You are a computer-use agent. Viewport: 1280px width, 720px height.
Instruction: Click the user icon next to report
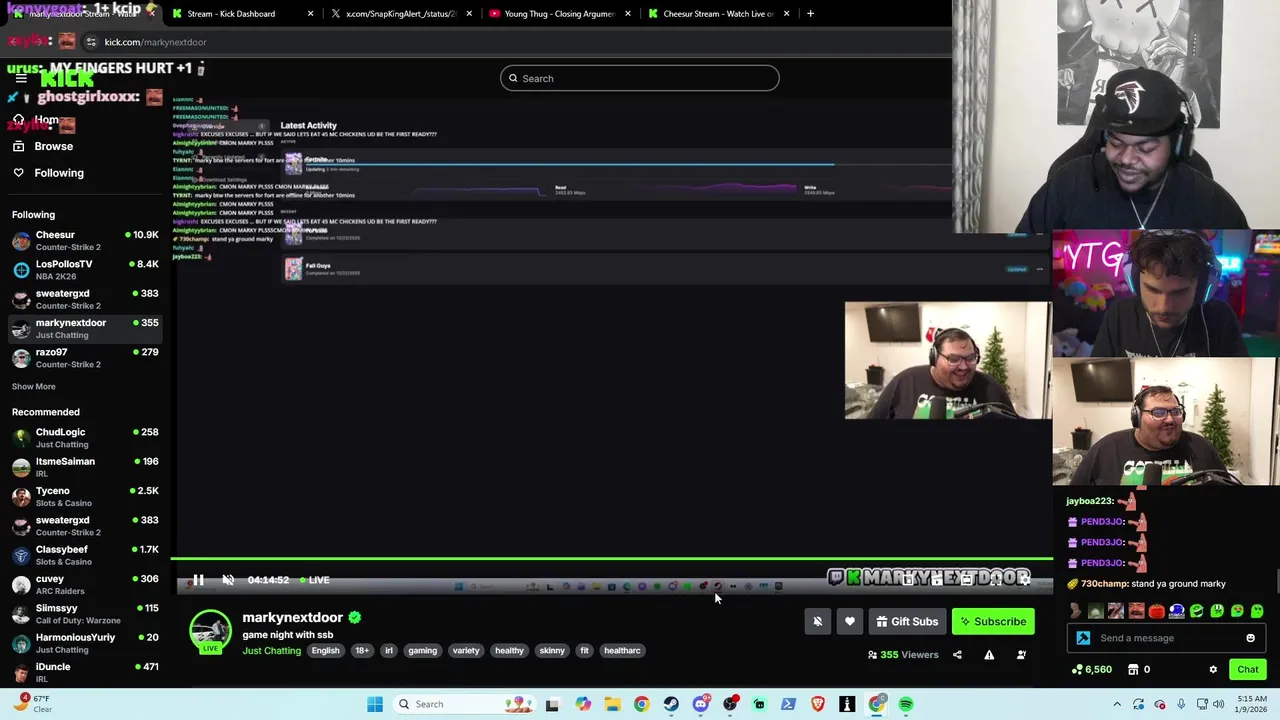click(x=1021, y=655)
